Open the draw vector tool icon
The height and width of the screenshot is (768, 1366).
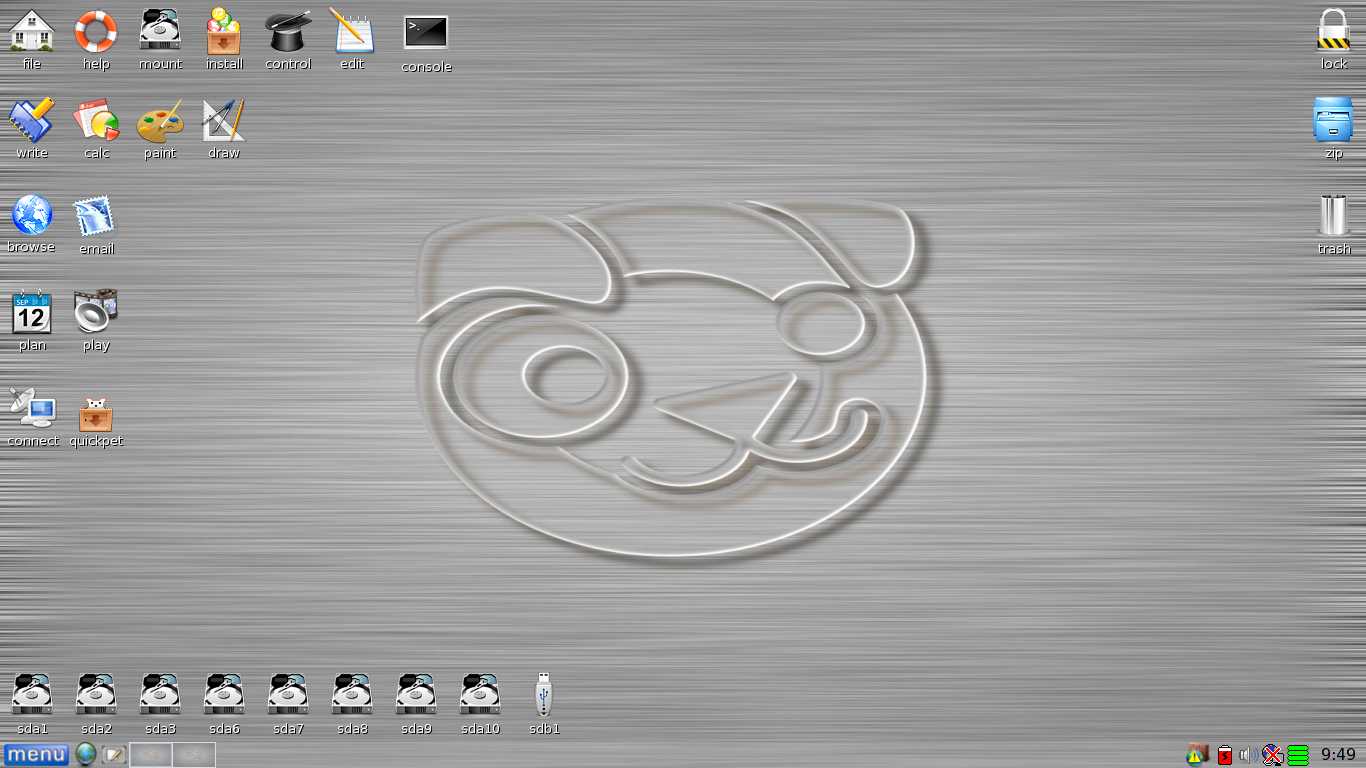point(224,120)
